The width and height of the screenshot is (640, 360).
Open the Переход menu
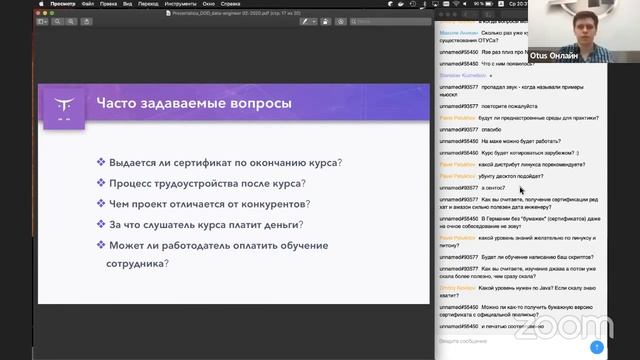coord(148,4)
